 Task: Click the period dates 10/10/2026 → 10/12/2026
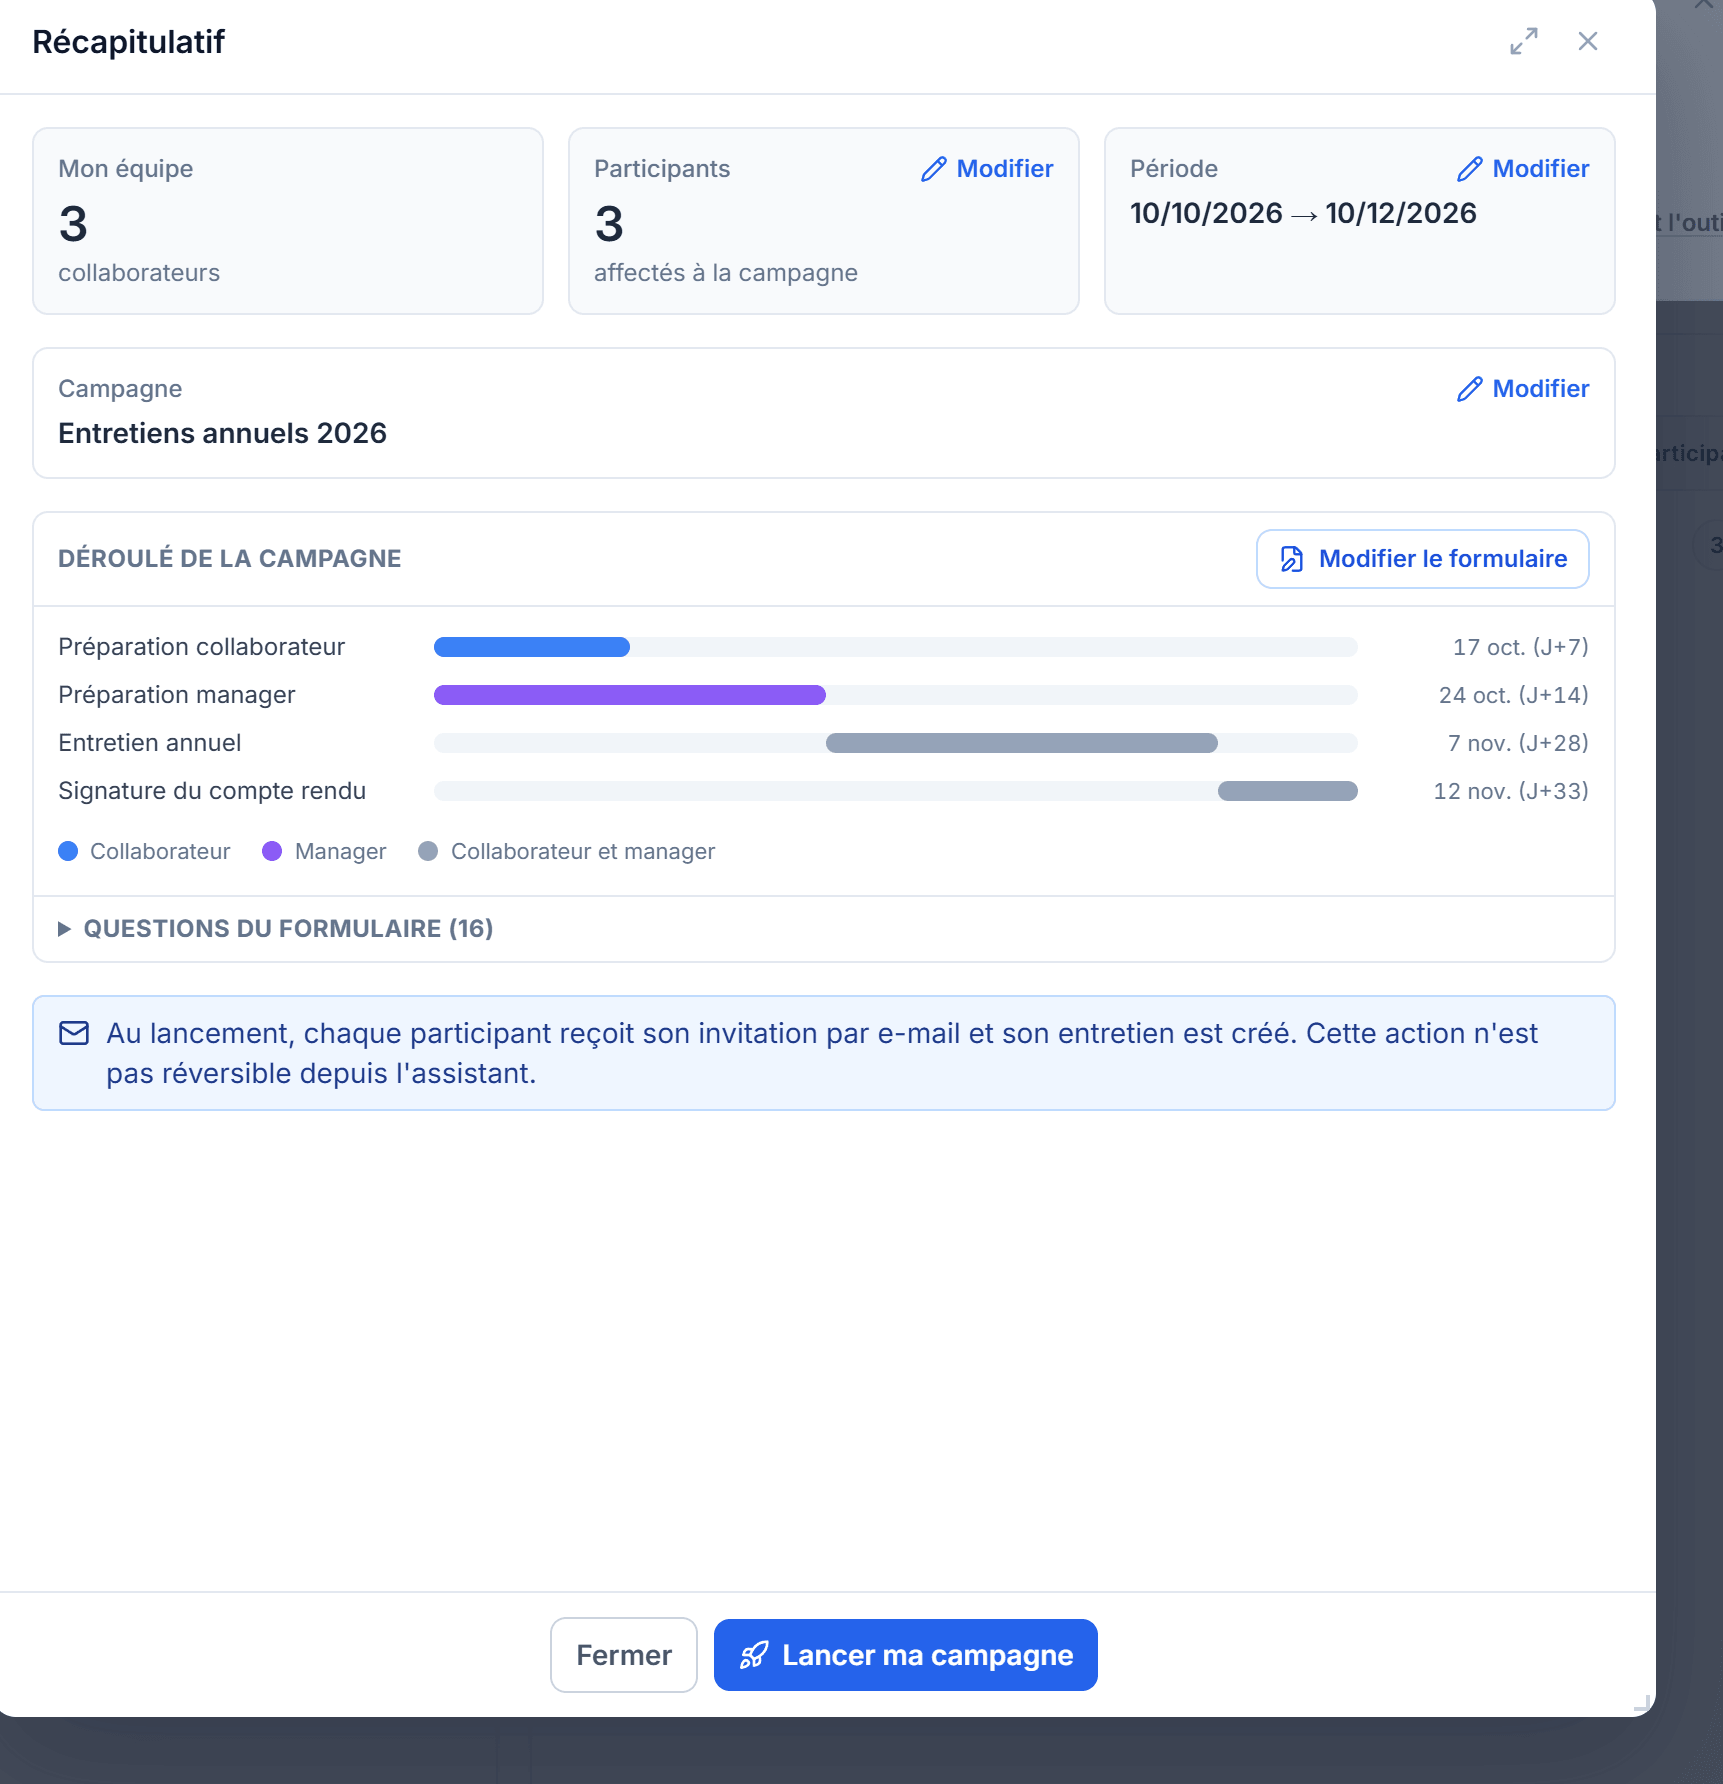pos(1303,213)
